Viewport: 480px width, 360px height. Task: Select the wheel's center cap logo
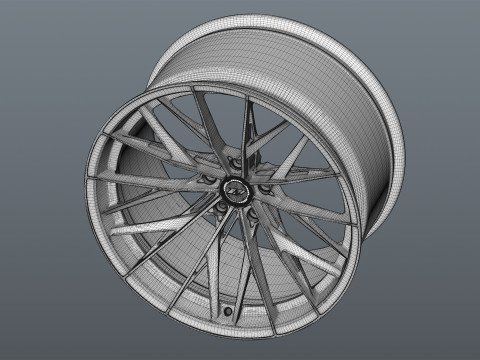coord(236,191)
